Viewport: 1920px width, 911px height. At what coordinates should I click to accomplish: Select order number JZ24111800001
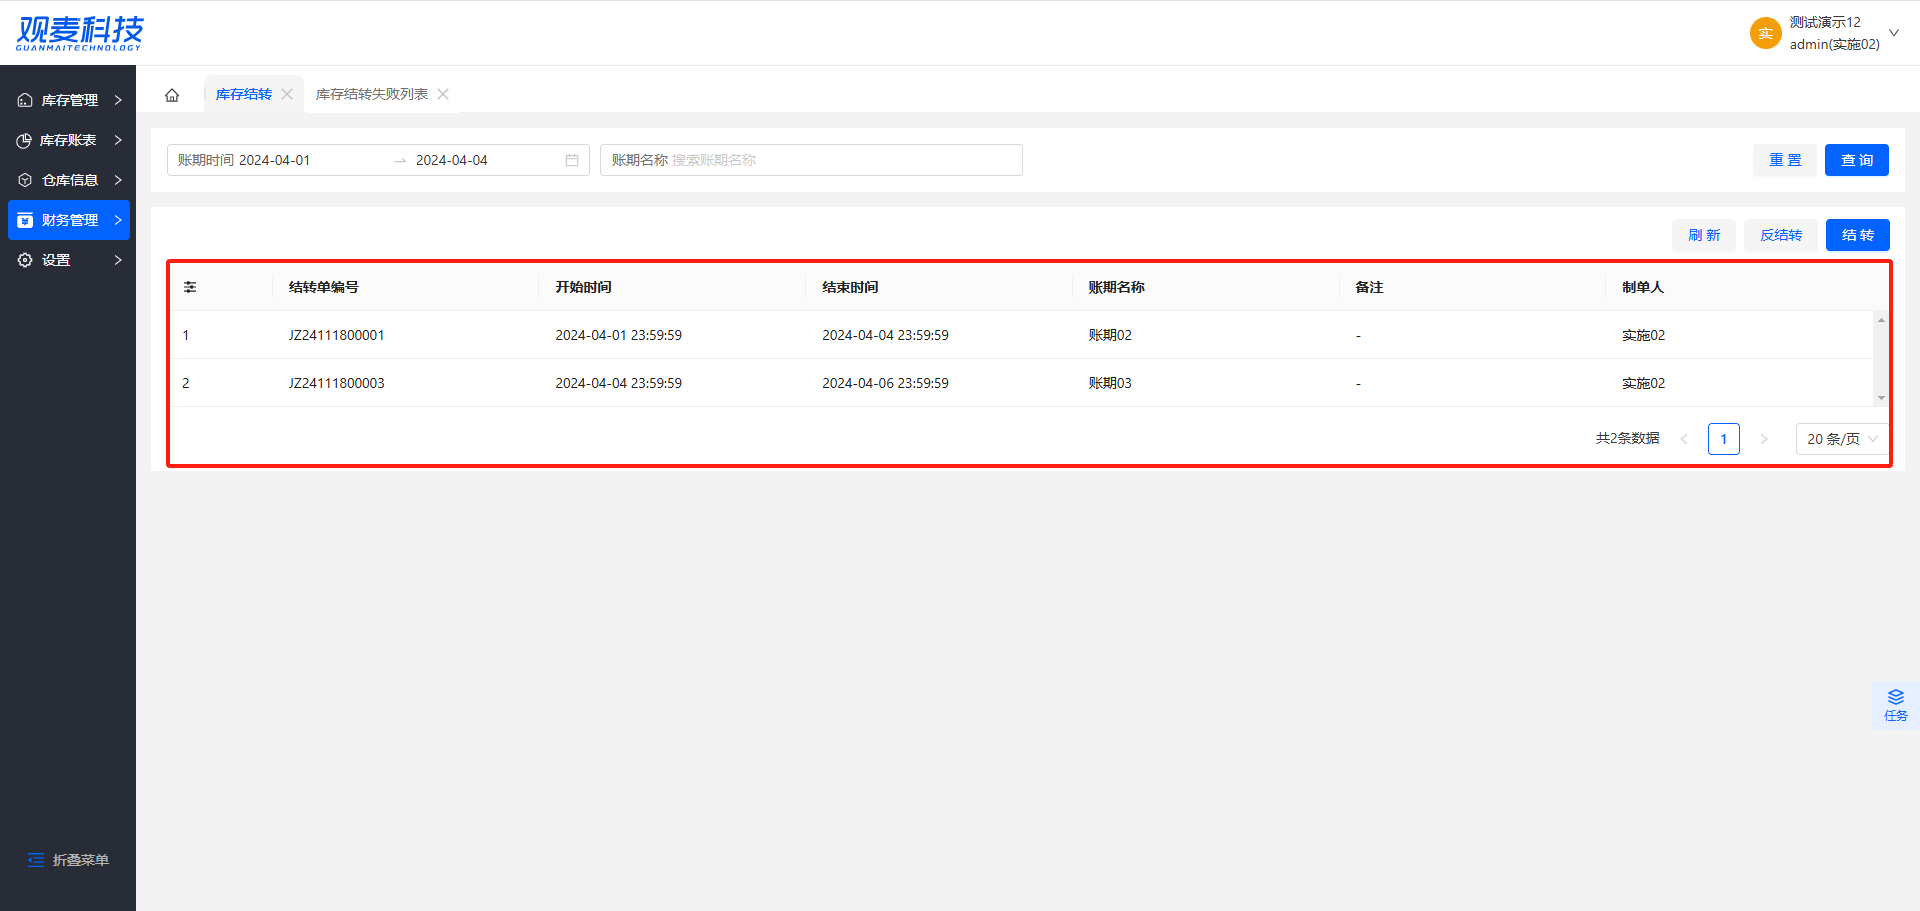tap(337, 335)
